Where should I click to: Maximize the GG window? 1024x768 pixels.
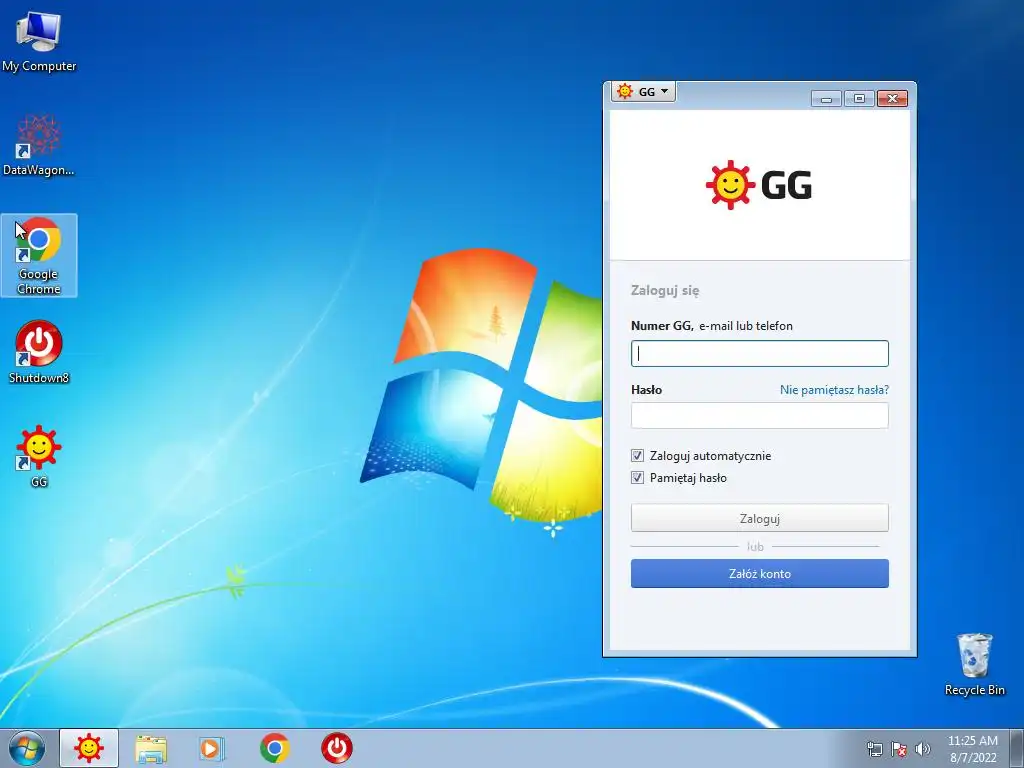click(859, 99)
